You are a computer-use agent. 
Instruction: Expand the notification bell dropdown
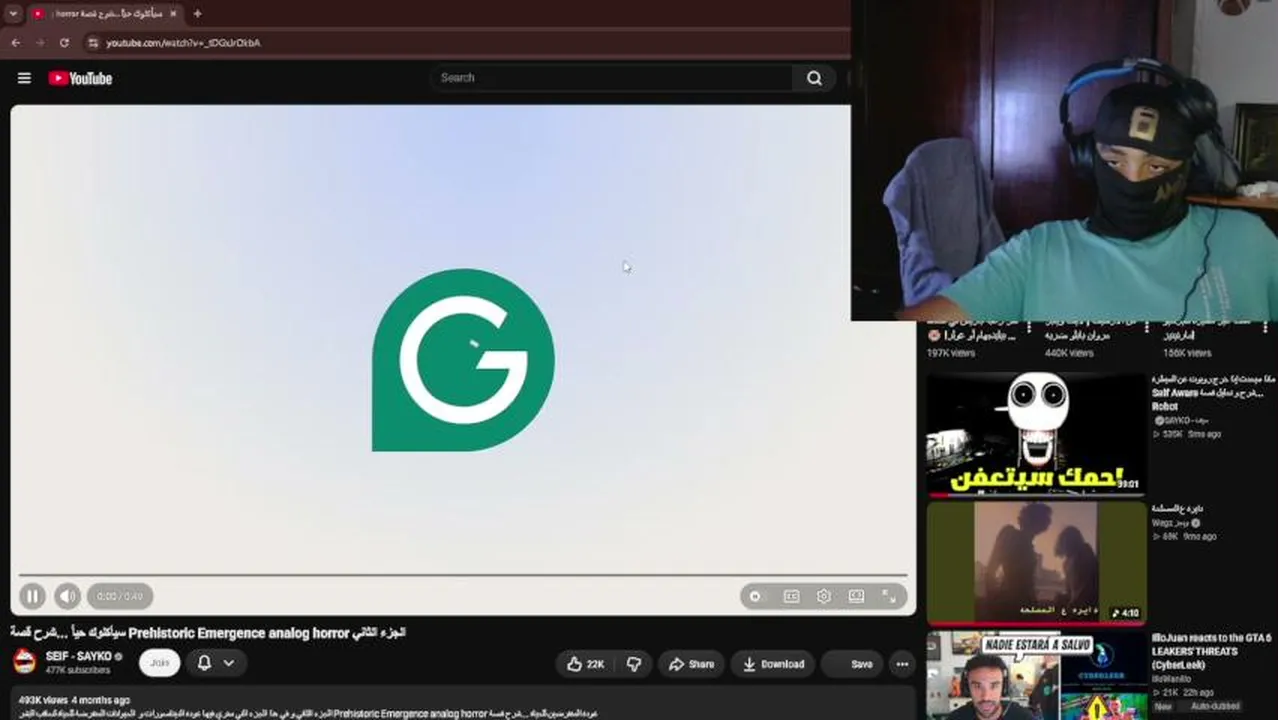tap(215, 663)
